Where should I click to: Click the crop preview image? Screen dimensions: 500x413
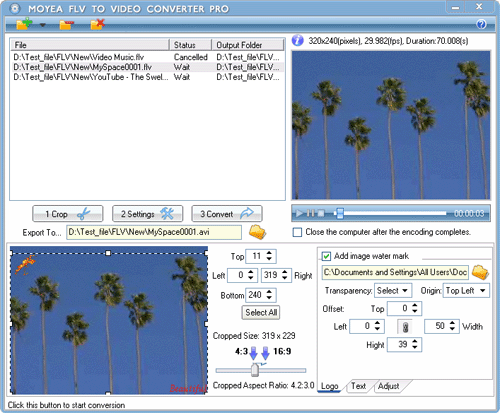109,320
